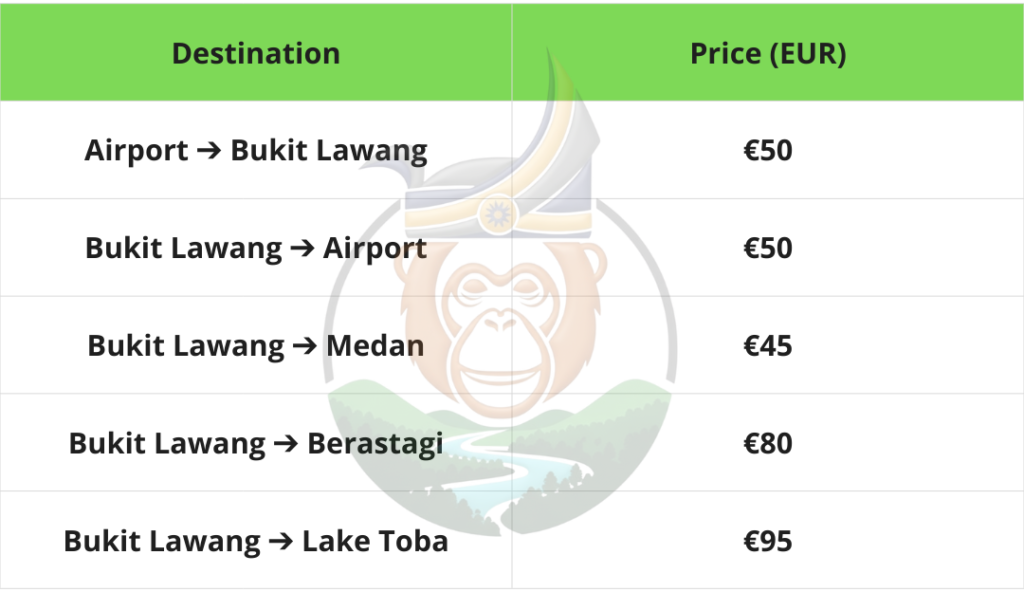Select the Bukit Lawang → Lake Toba route text

(256, 541)
